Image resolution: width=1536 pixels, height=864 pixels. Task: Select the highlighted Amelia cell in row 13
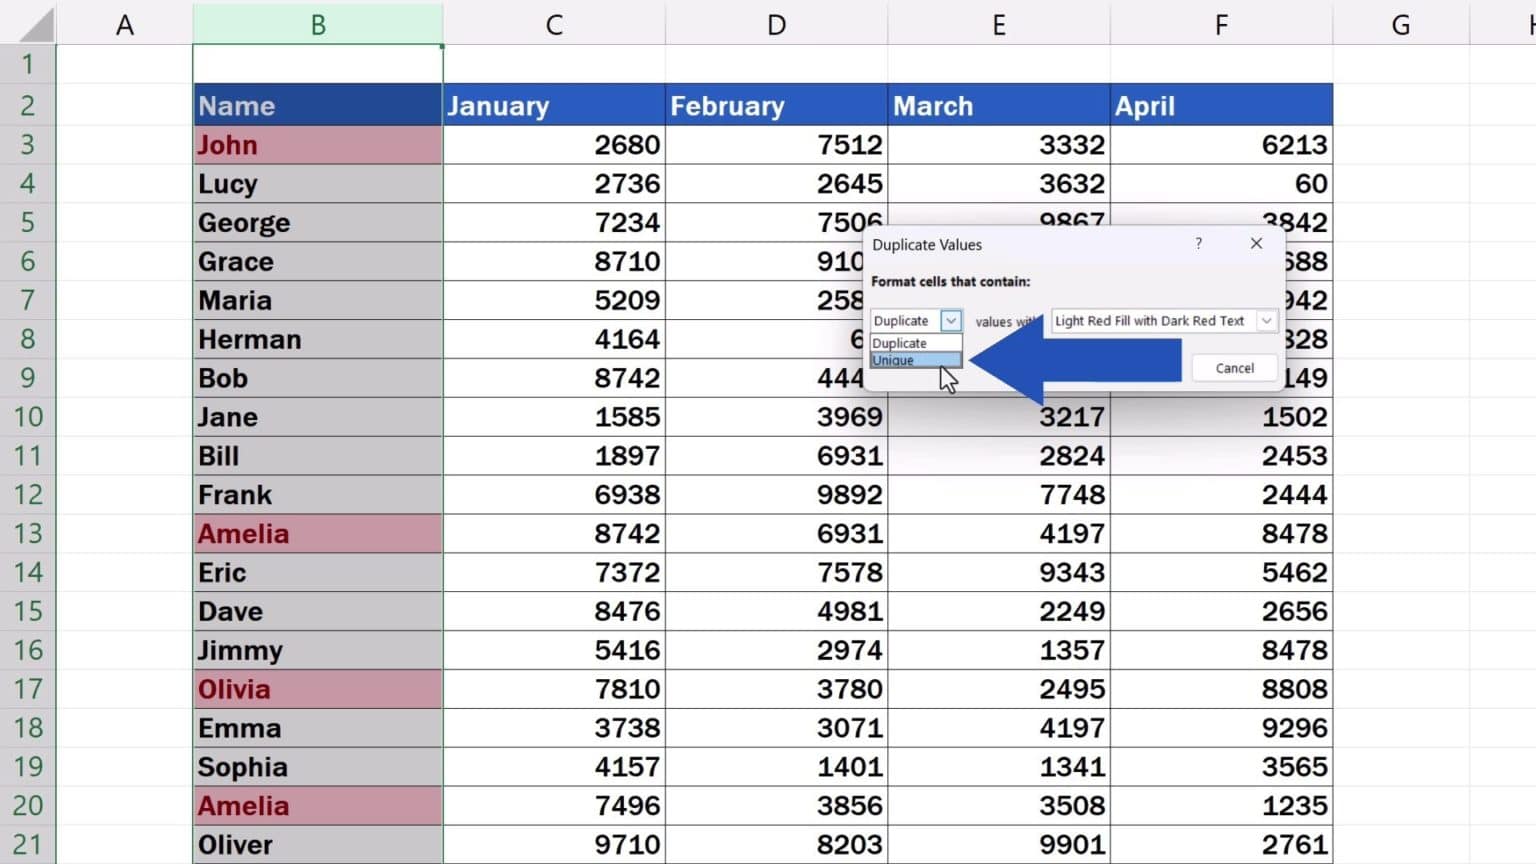pos(317,533)
